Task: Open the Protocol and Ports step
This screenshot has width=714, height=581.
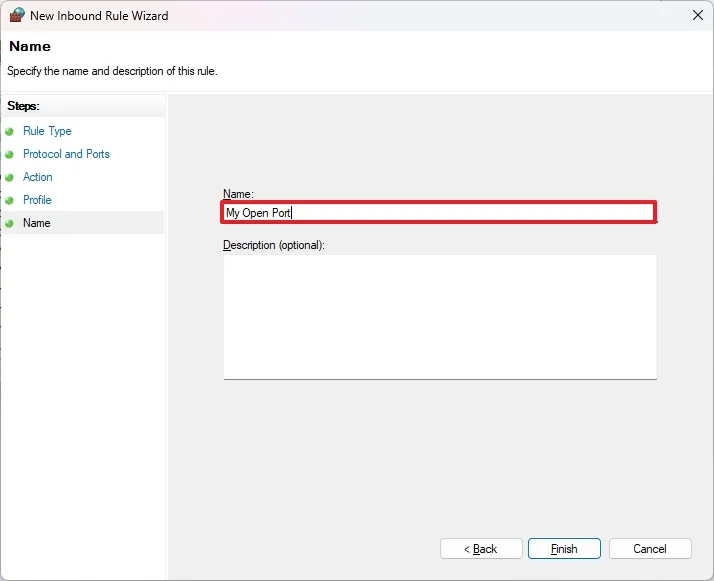Action: 66,154
